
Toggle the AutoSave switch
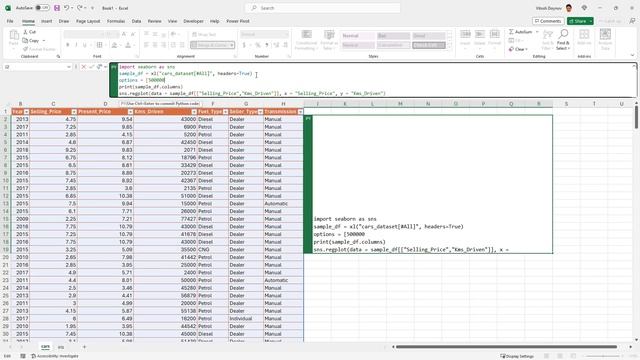[42, 8]
